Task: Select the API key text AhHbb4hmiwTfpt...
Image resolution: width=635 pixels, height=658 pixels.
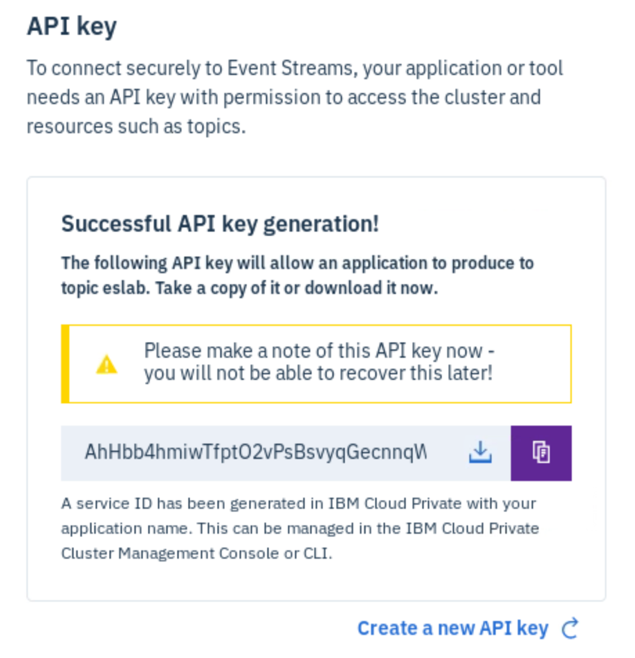Action: pyautogui.click(x=256, y=452)
